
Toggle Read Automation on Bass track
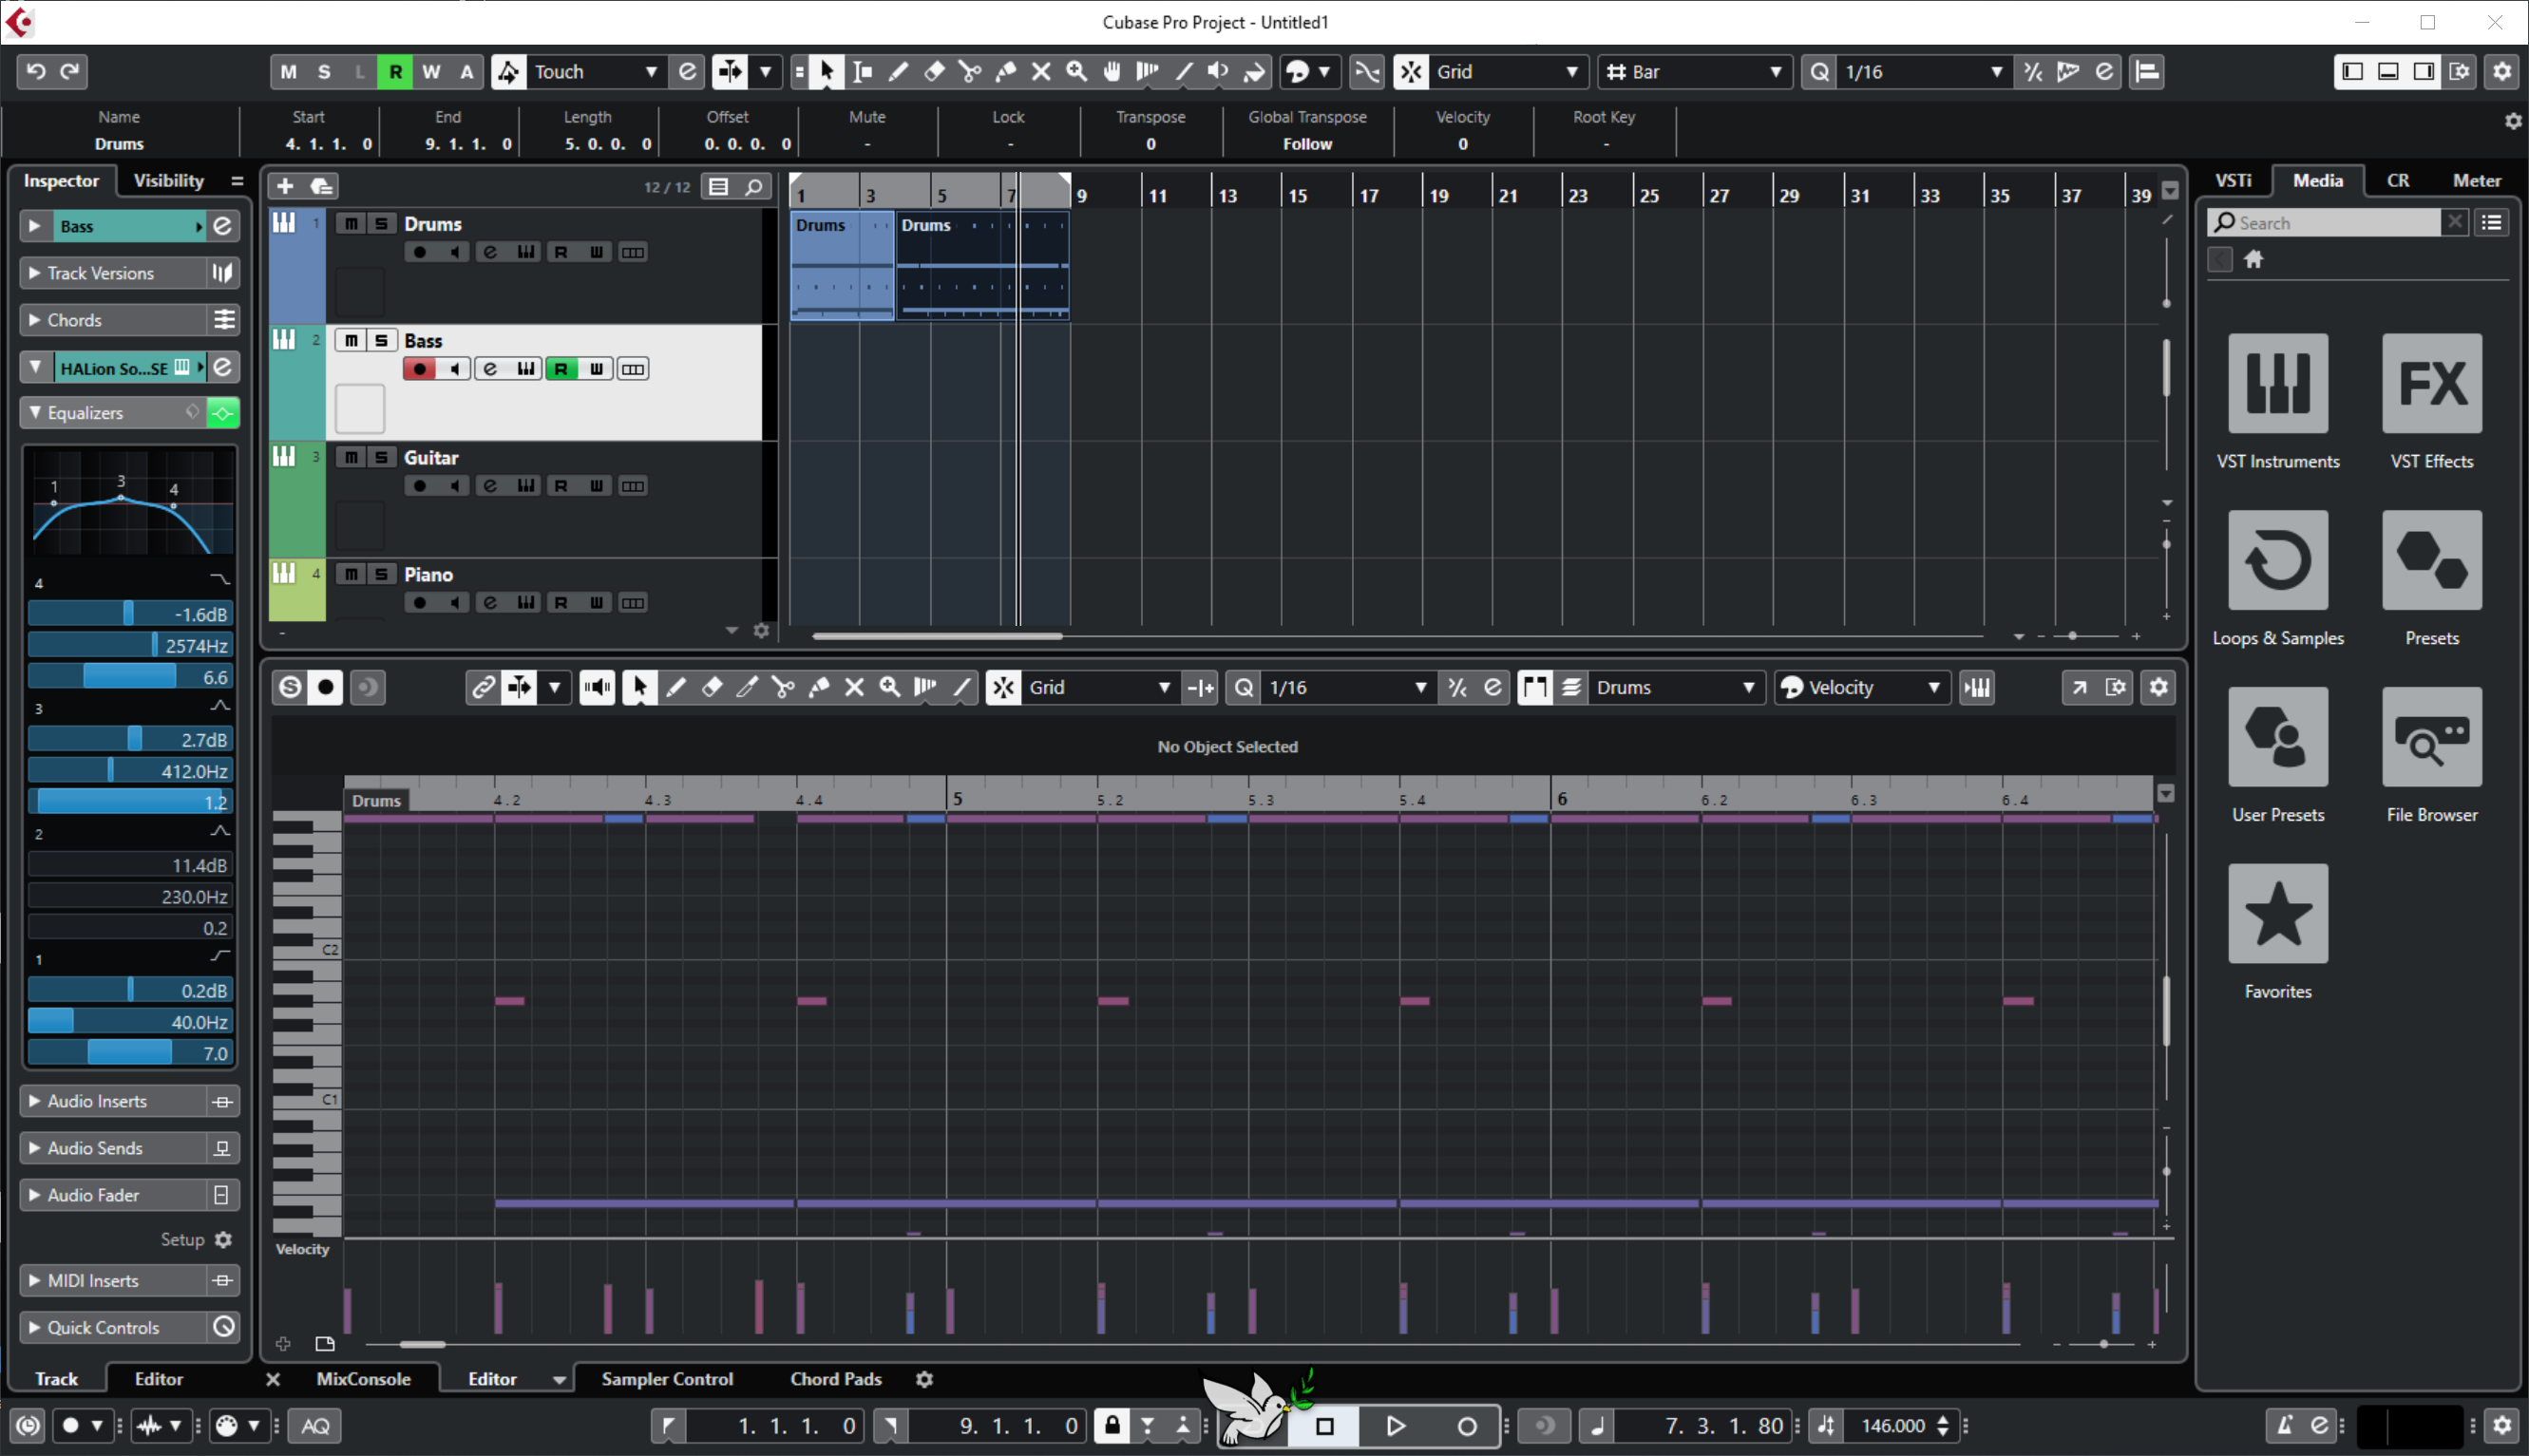(x=561, y=369)
